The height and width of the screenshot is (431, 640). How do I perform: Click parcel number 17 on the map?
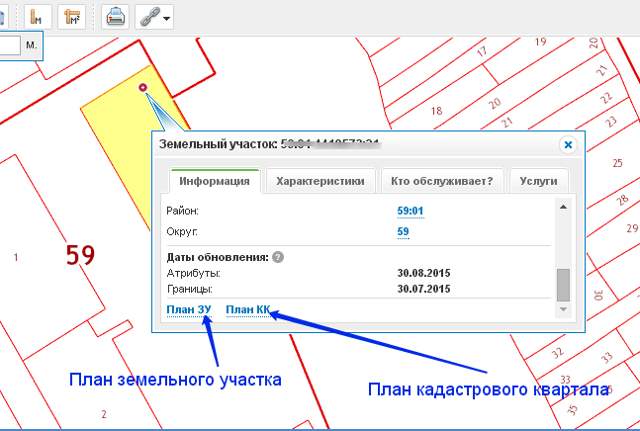coord(482,51)
